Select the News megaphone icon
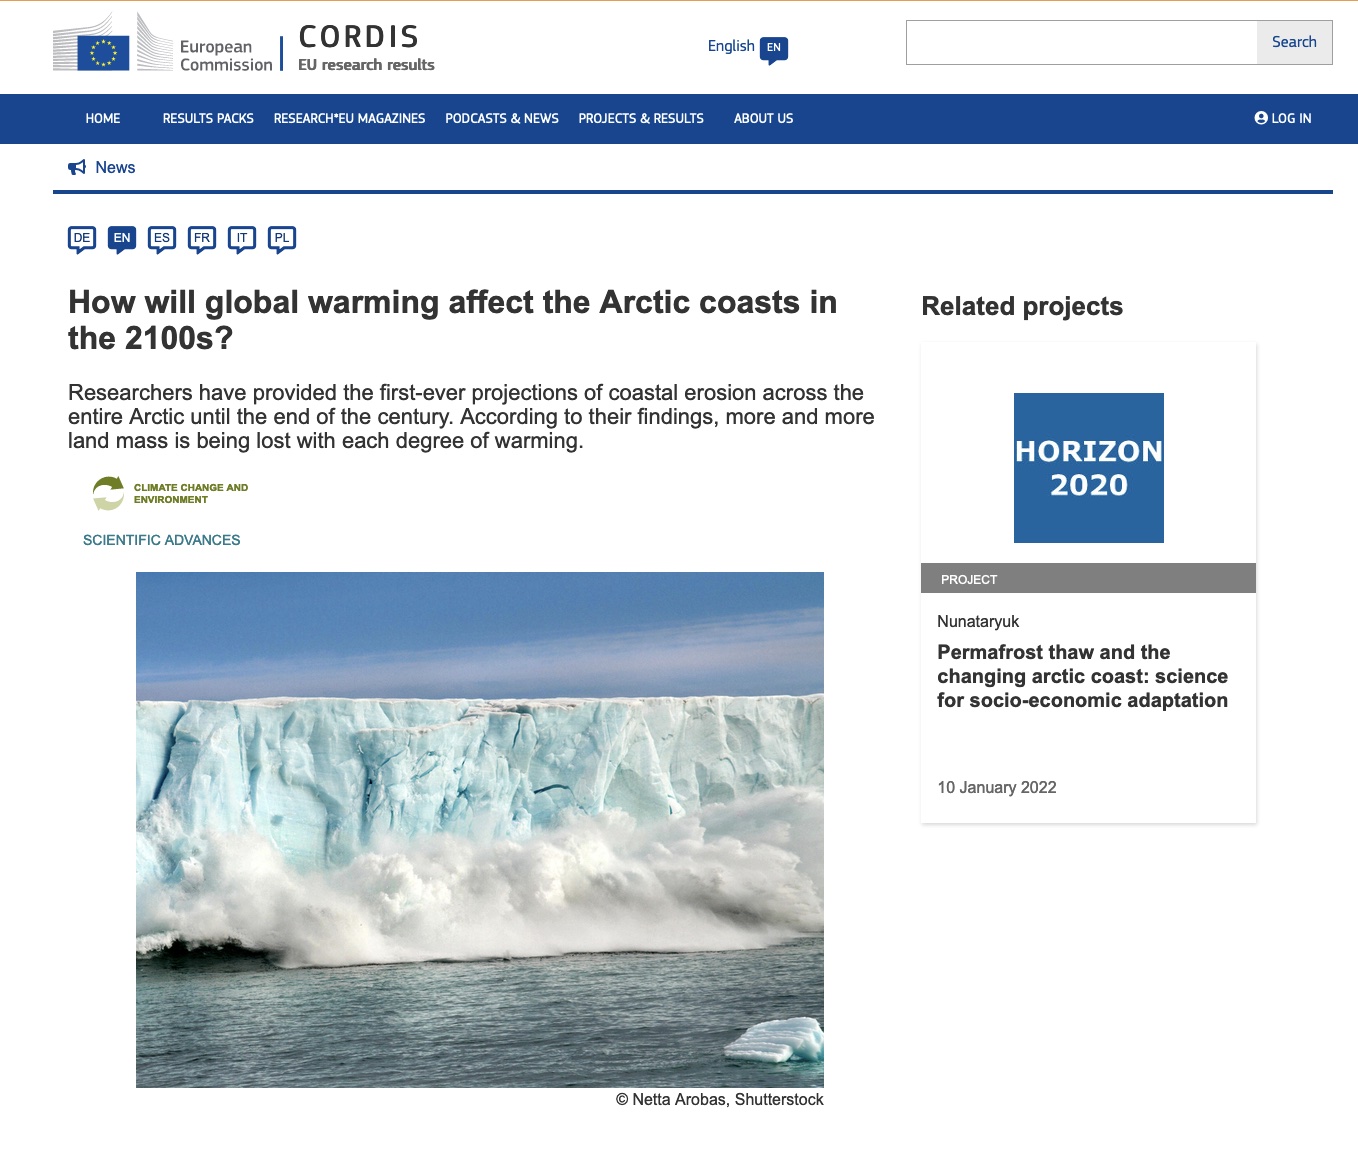 [x=78, y=167]
